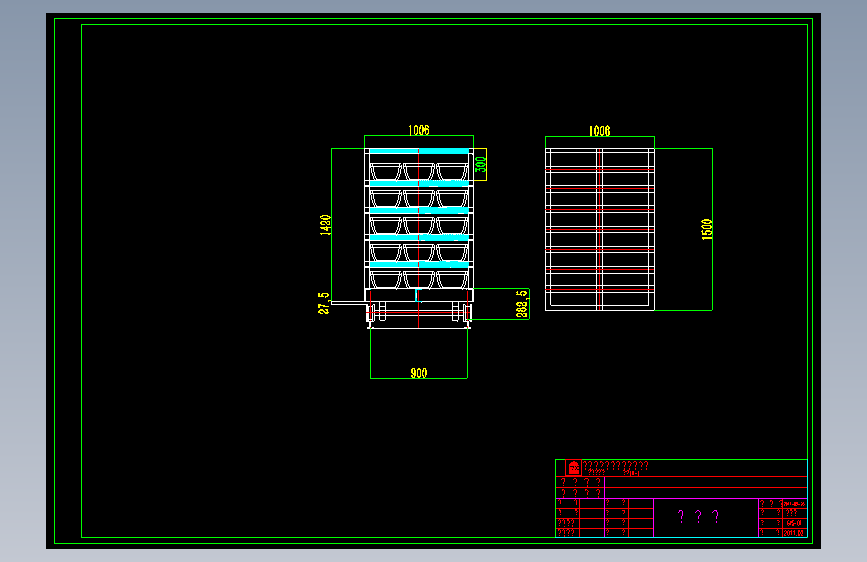Select the 1006 dimension above the side view
This screenshot has height=562, width=867.
[x=599, y=131]
